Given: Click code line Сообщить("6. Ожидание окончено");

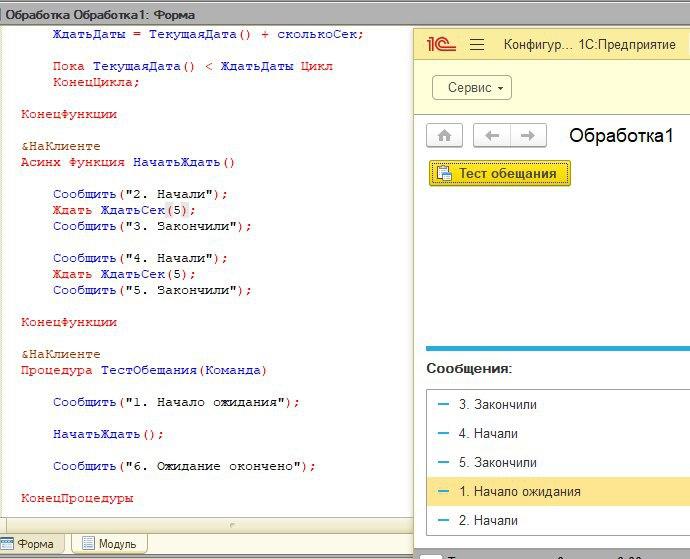Looking at the screenshot, I should click(184, 466).
